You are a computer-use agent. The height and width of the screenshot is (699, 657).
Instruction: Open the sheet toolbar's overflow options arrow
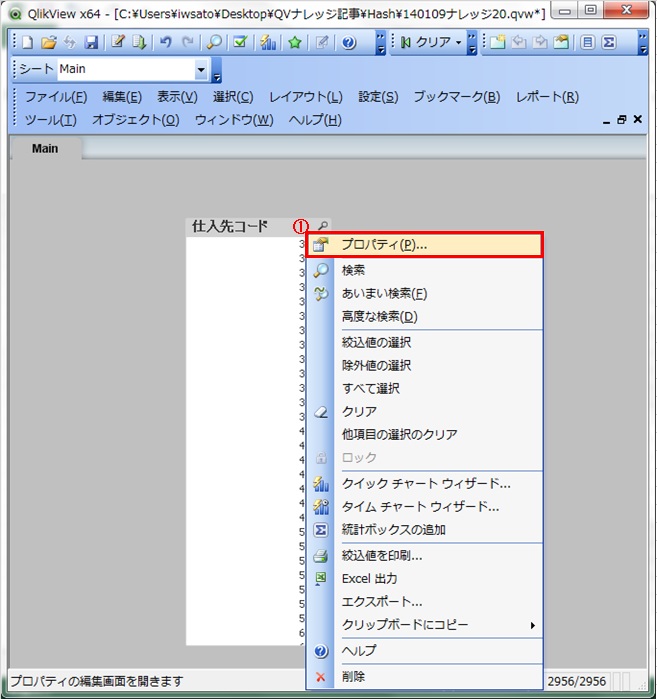point(217,71)
